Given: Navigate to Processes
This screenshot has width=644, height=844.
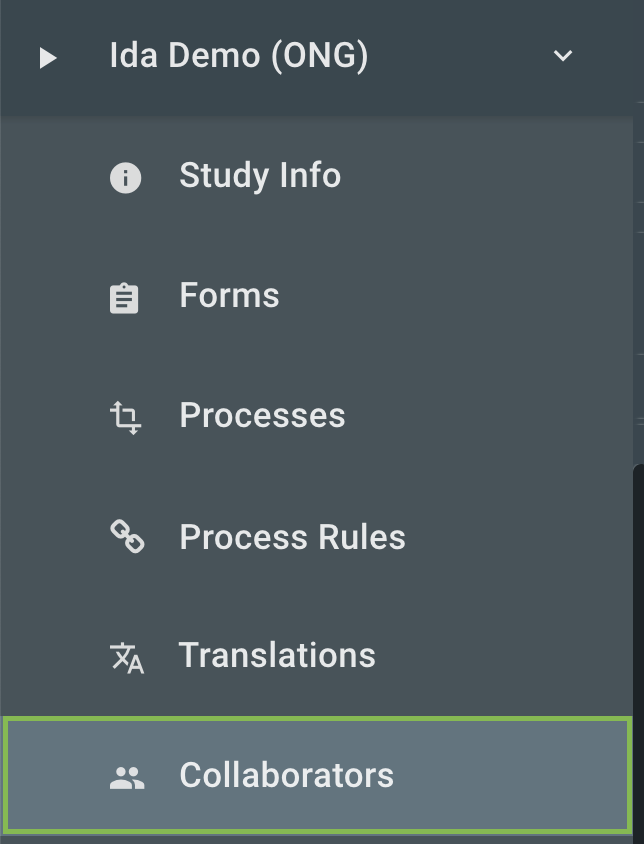Looking at the screenshot, I should [x=262, y=417].
